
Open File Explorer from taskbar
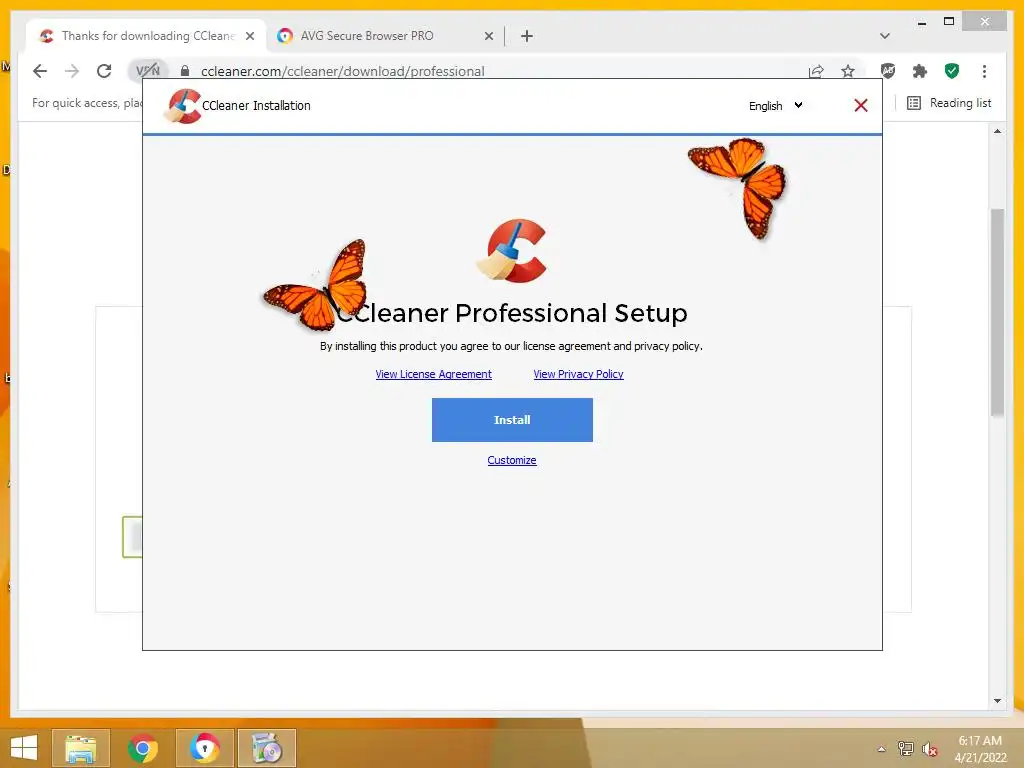coord(80,748)
